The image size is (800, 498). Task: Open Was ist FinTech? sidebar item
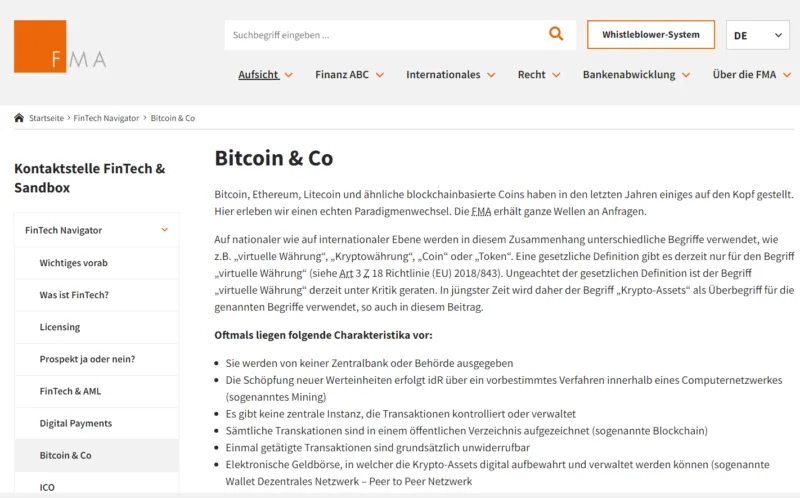click(x=74, y=295)
